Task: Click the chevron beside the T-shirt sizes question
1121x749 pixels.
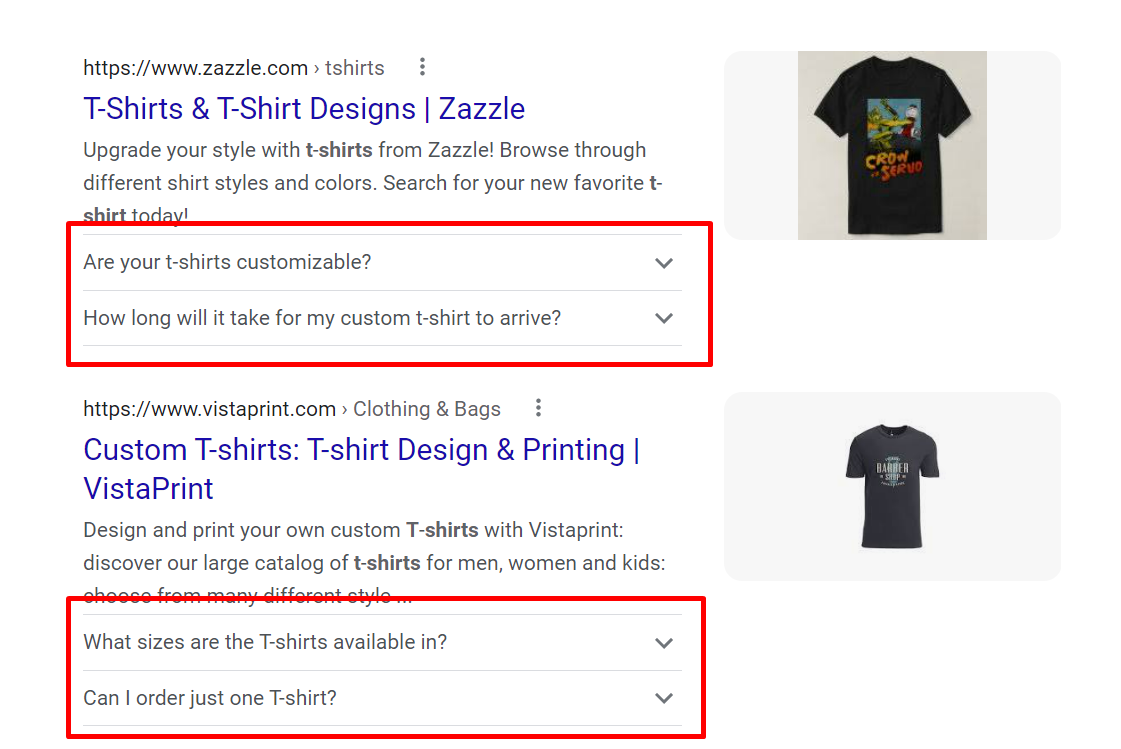Action: point(664,641)
